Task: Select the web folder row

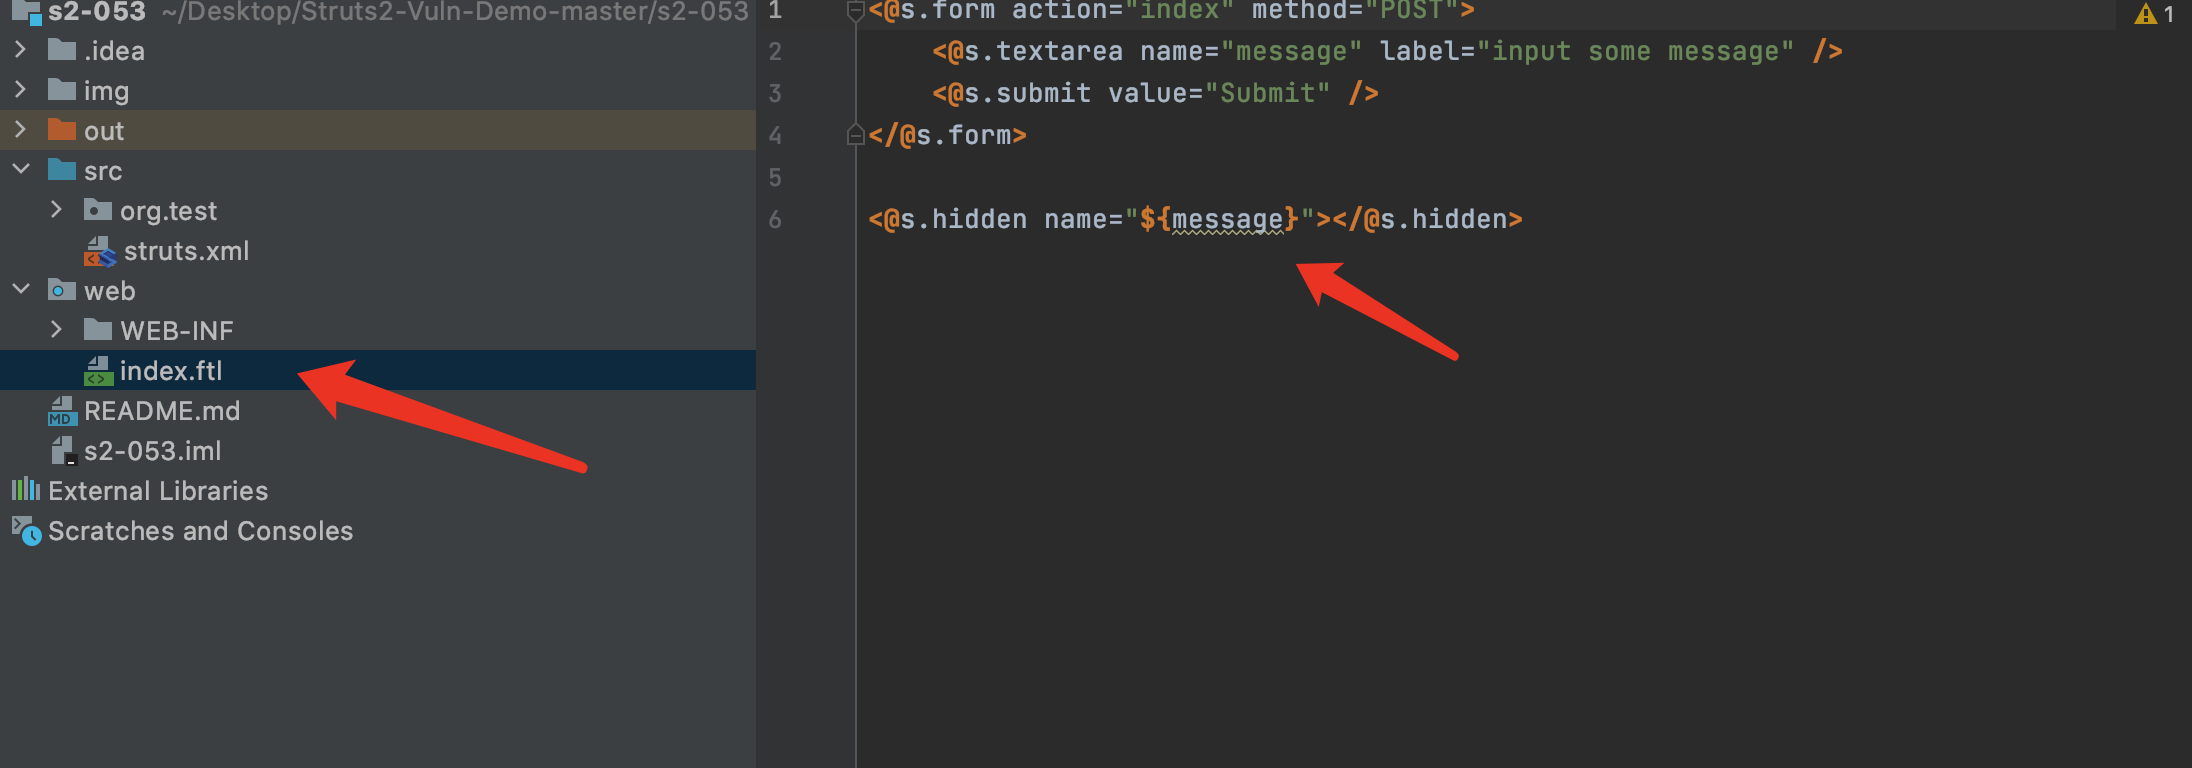Action: [x=378, y=290]
